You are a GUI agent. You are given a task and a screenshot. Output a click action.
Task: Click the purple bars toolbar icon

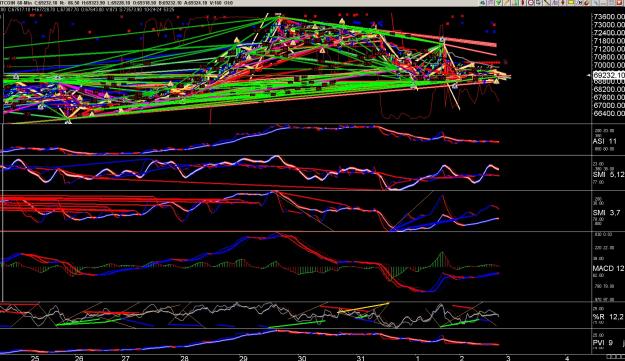pyautogui.click(x=554, y=2)
